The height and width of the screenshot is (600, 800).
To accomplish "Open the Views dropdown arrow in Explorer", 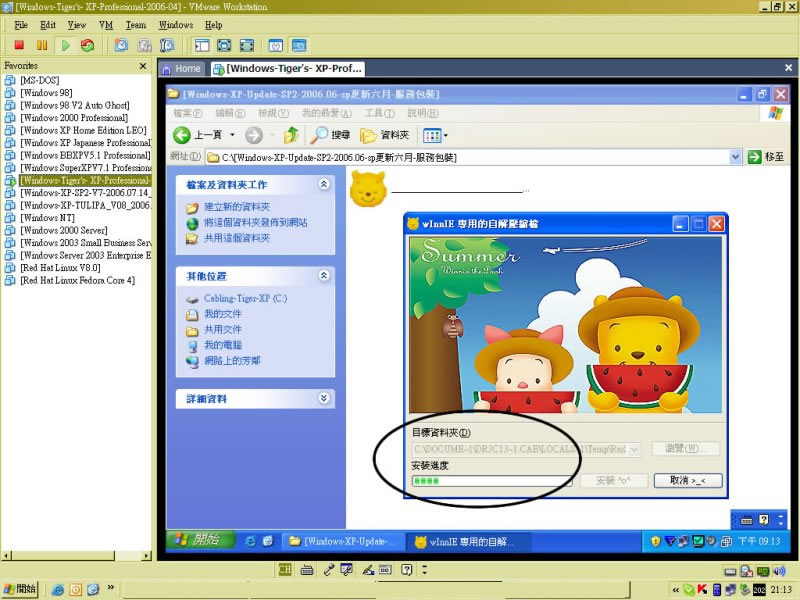I will click(445, 135).
